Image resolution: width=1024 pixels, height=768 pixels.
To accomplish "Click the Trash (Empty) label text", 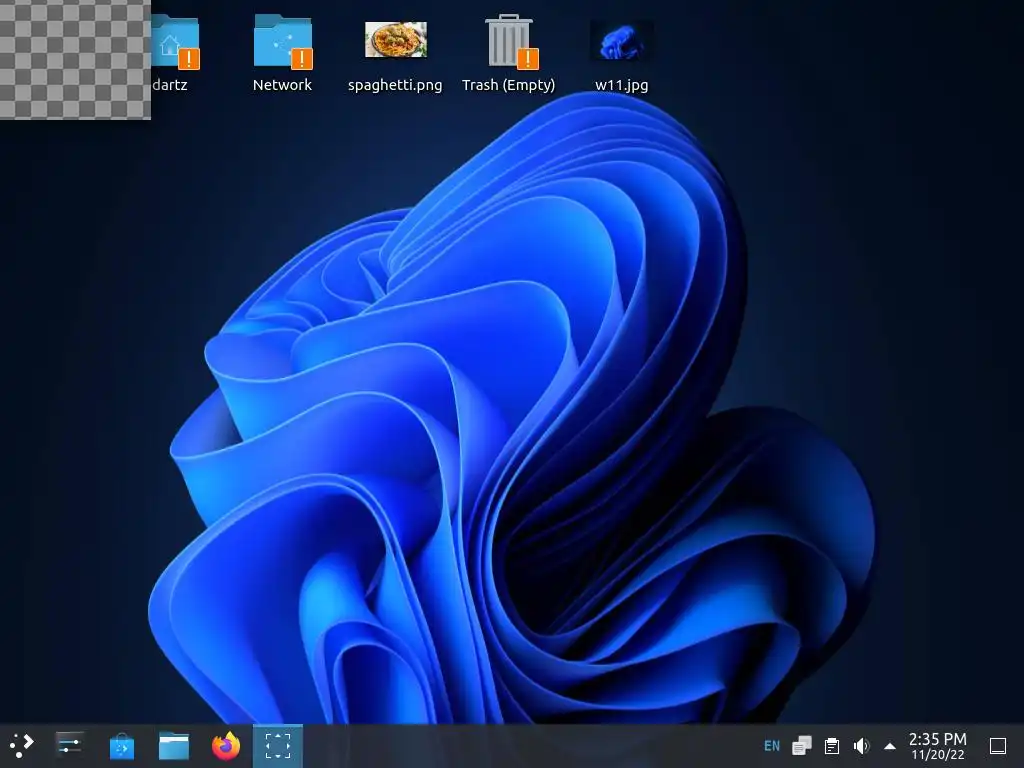I will point(508,85).
